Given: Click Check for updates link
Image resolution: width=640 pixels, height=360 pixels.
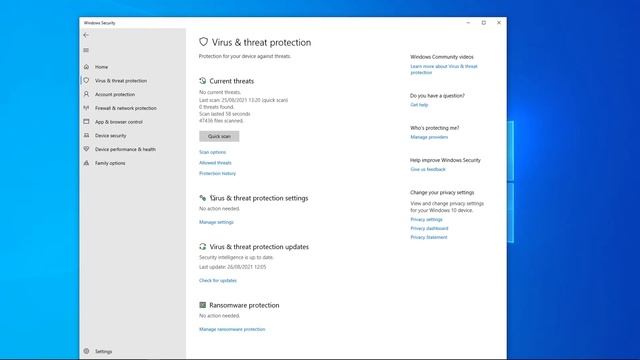Looking at the screenshot, I should pyautogui.click(x=218, y=281).
